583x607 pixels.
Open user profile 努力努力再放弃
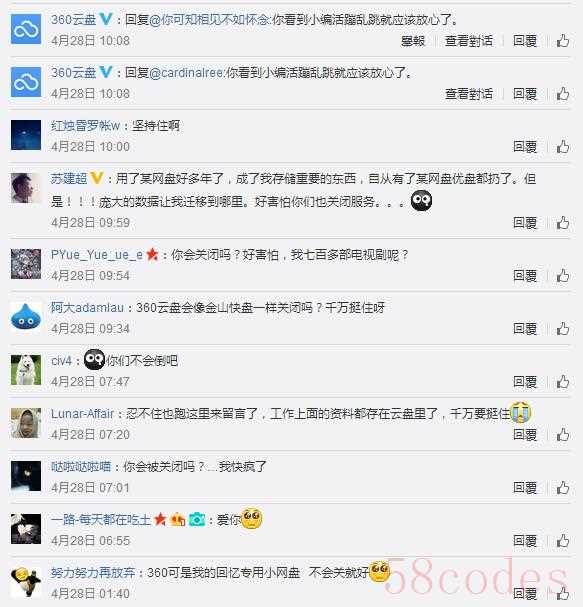coord(93,573)
